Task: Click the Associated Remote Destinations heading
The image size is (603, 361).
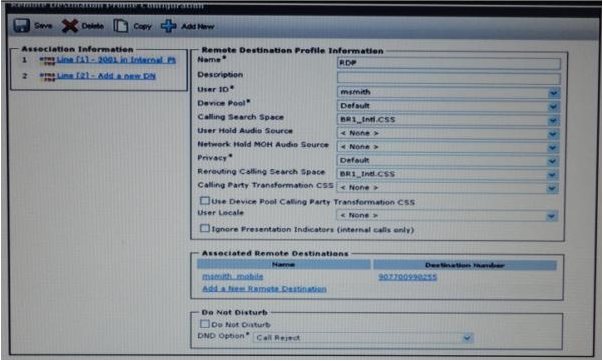Action: [275, 253]
